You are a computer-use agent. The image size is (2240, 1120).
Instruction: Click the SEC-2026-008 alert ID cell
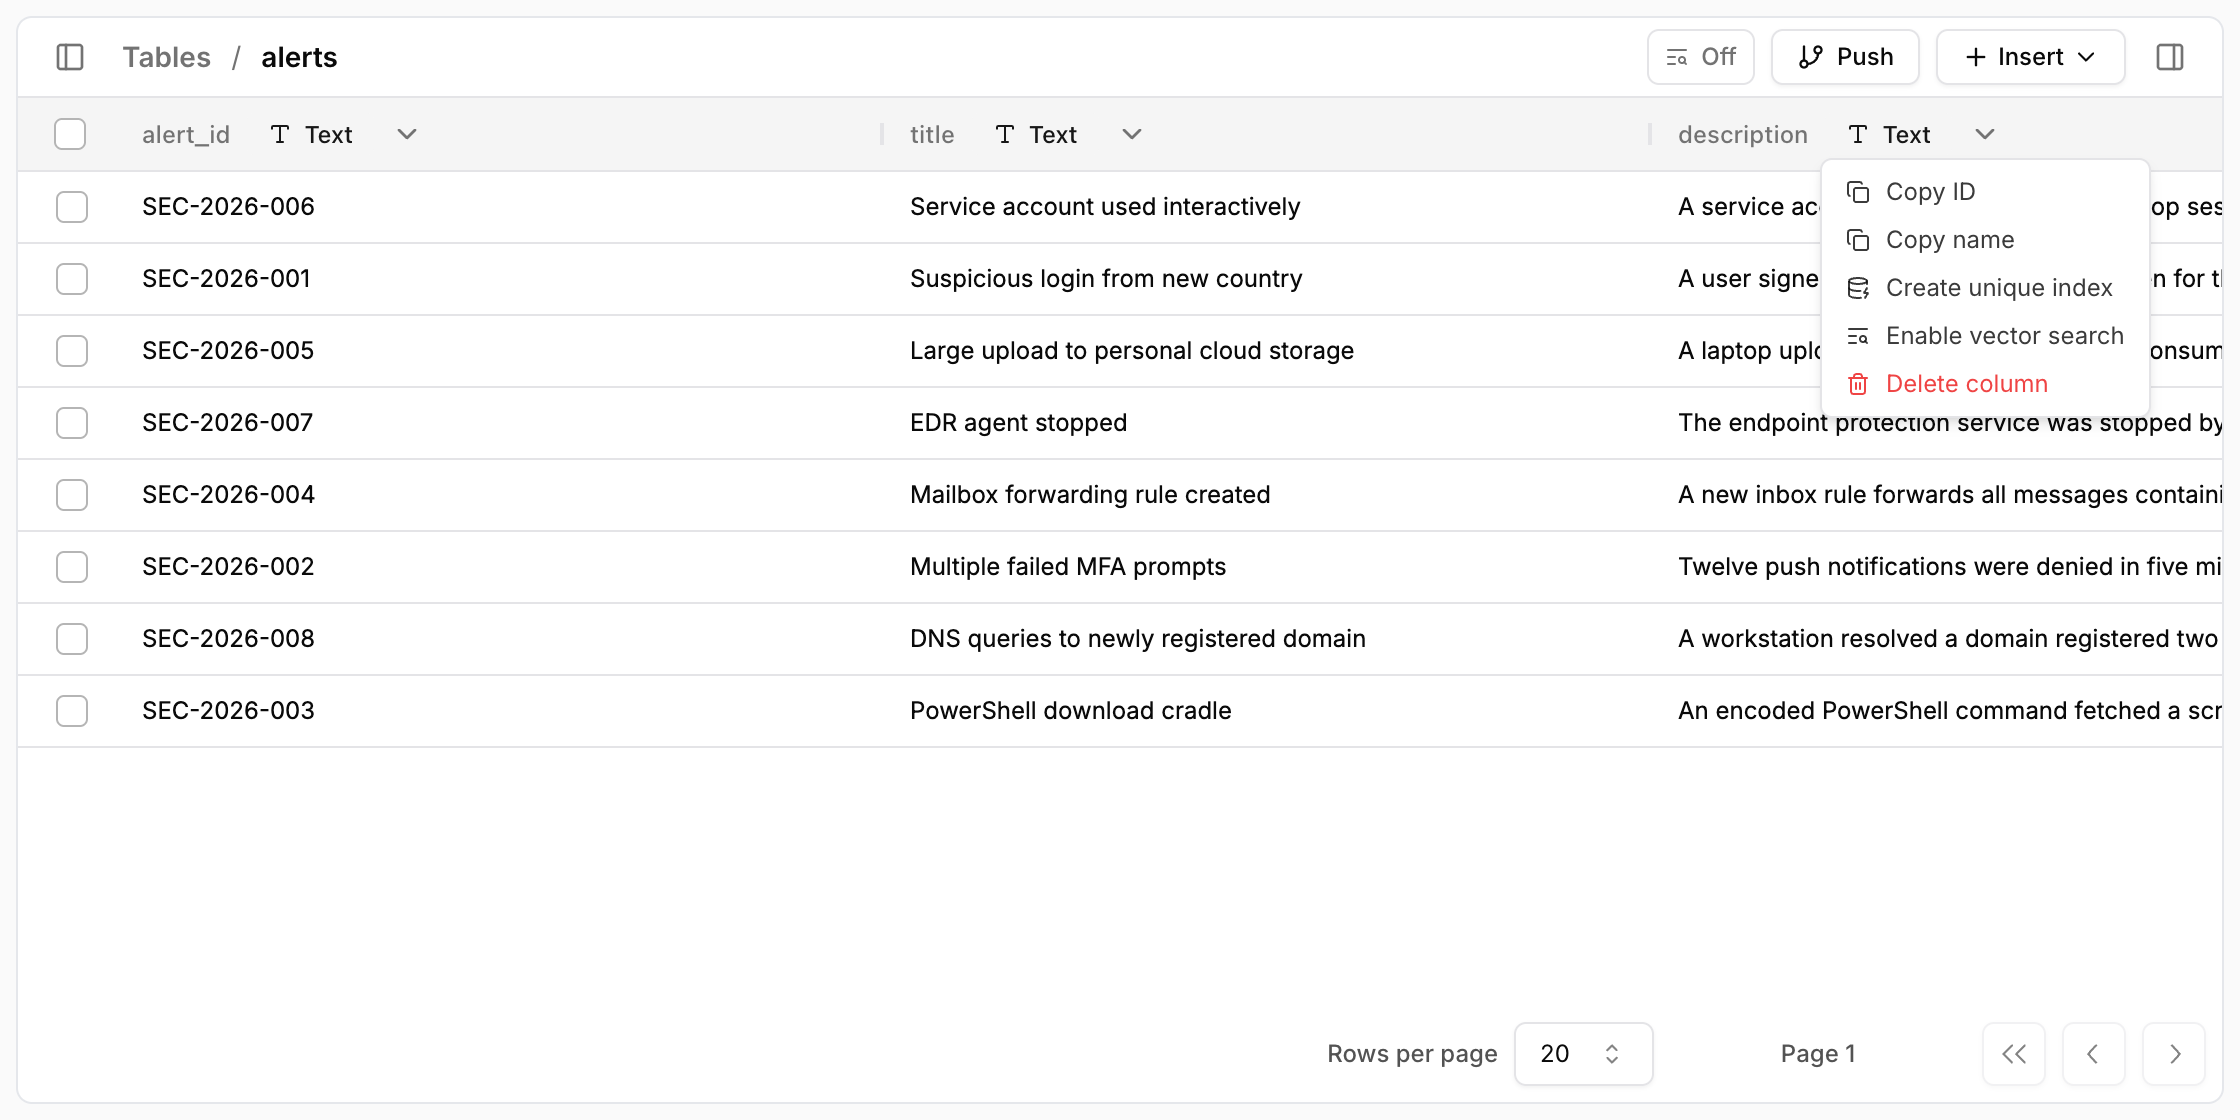tap(228, 639)
